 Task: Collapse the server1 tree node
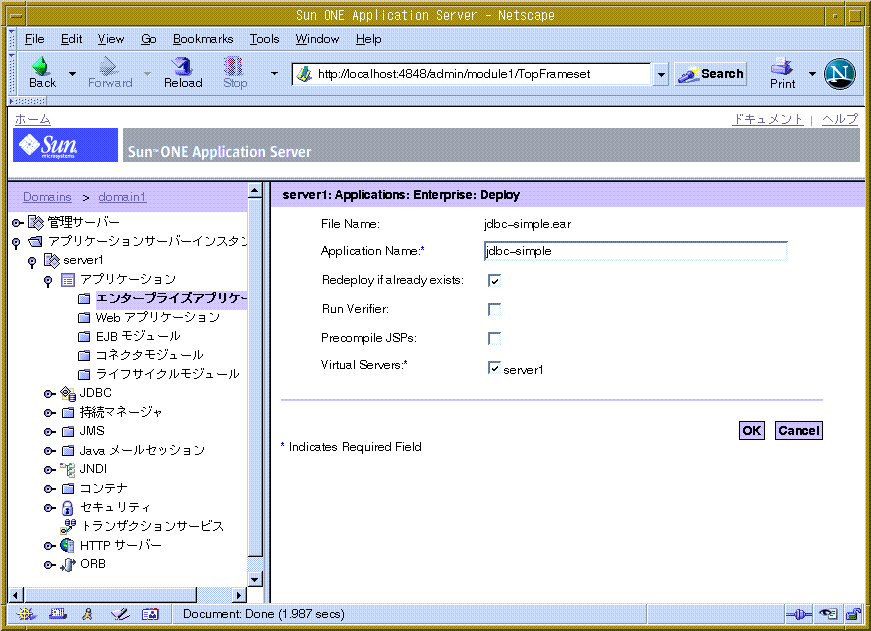[32, 261]
